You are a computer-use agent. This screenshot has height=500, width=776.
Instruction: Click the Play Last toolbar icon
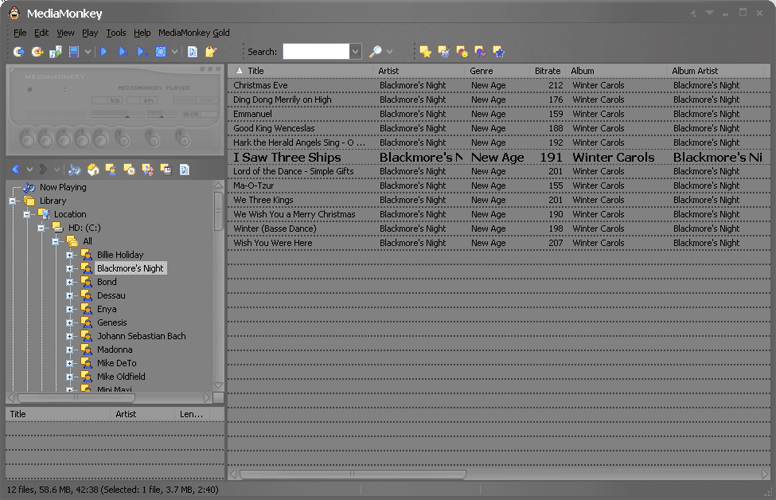pyautogui.click(x=142, y=51)
